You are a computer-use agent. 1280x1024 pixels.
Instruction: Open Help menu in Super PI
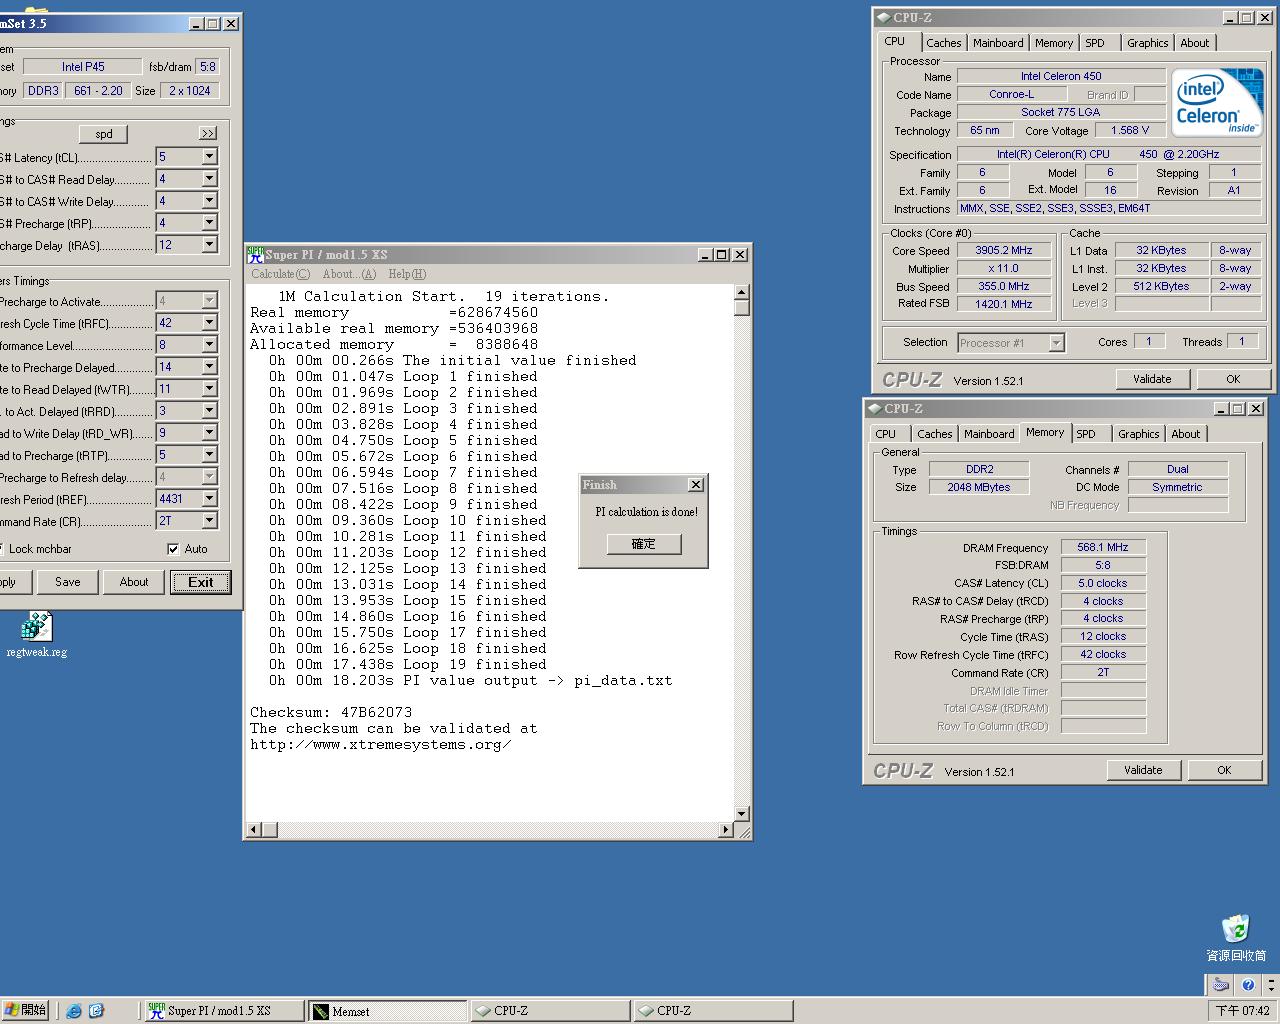[407, 274]
